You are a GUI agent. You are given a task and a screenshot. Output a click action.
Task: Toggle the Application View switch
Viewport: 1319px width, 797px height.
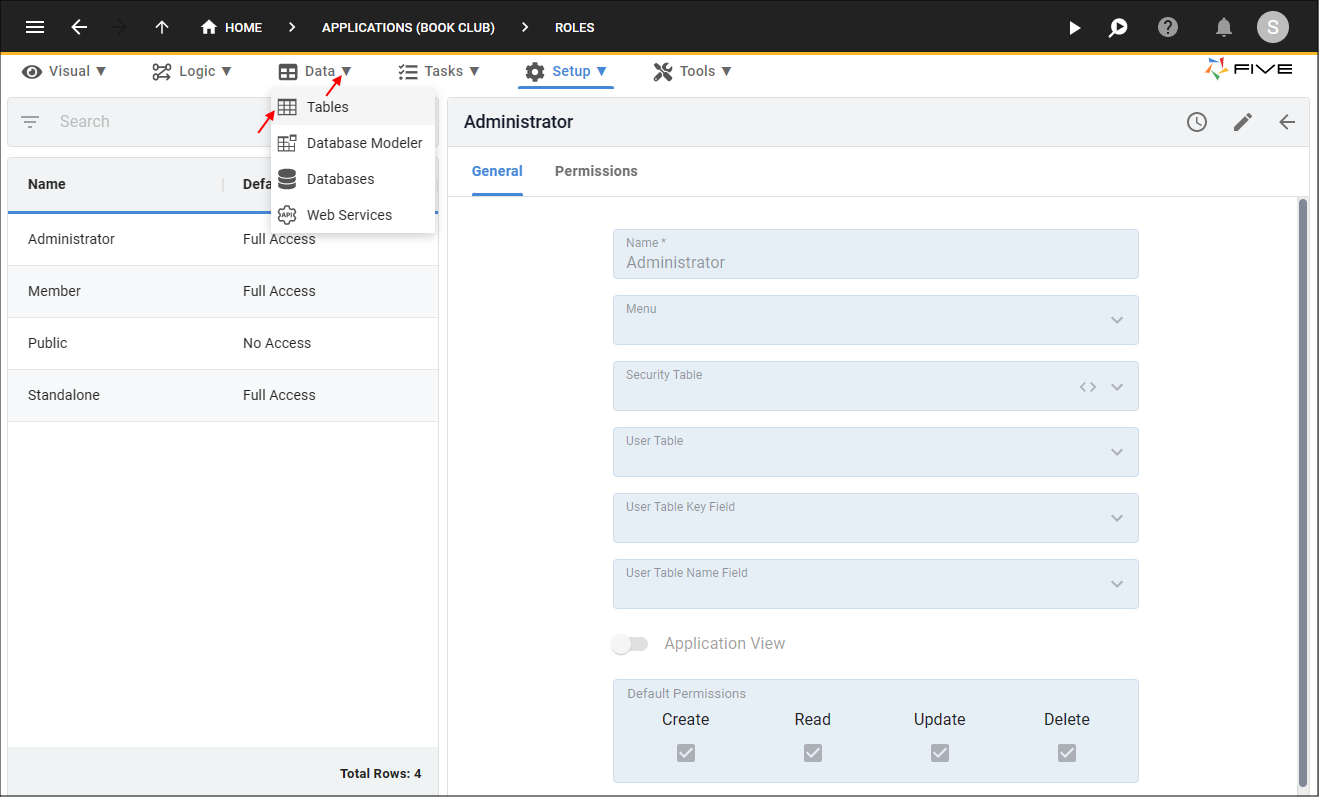click(630, 644)
